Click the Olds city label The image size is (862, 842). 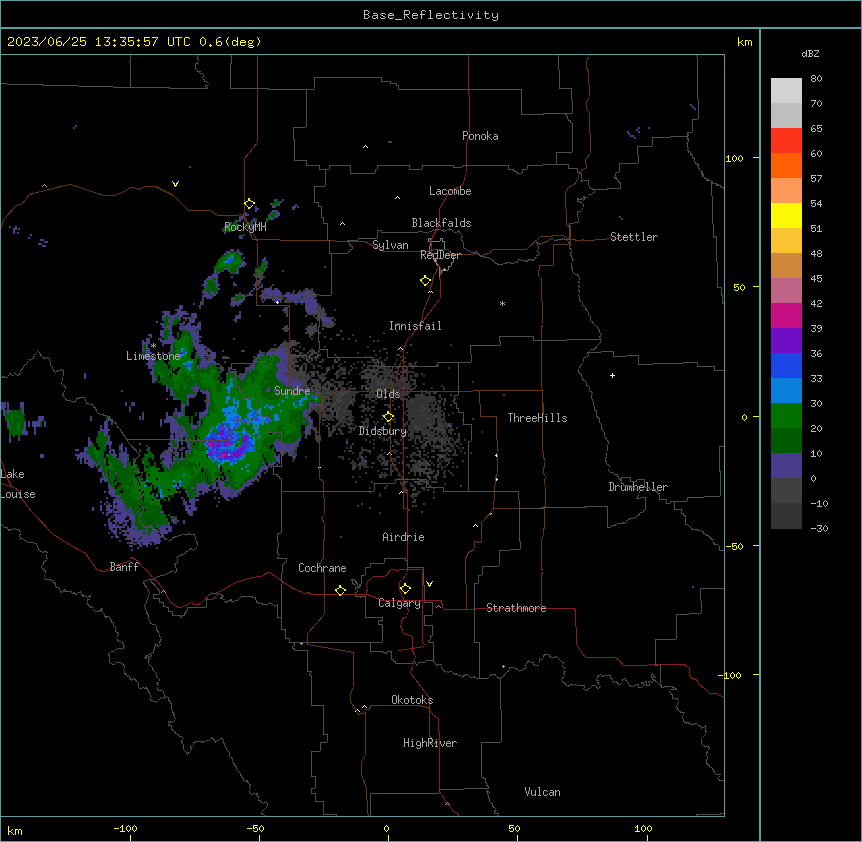(388, 394)
